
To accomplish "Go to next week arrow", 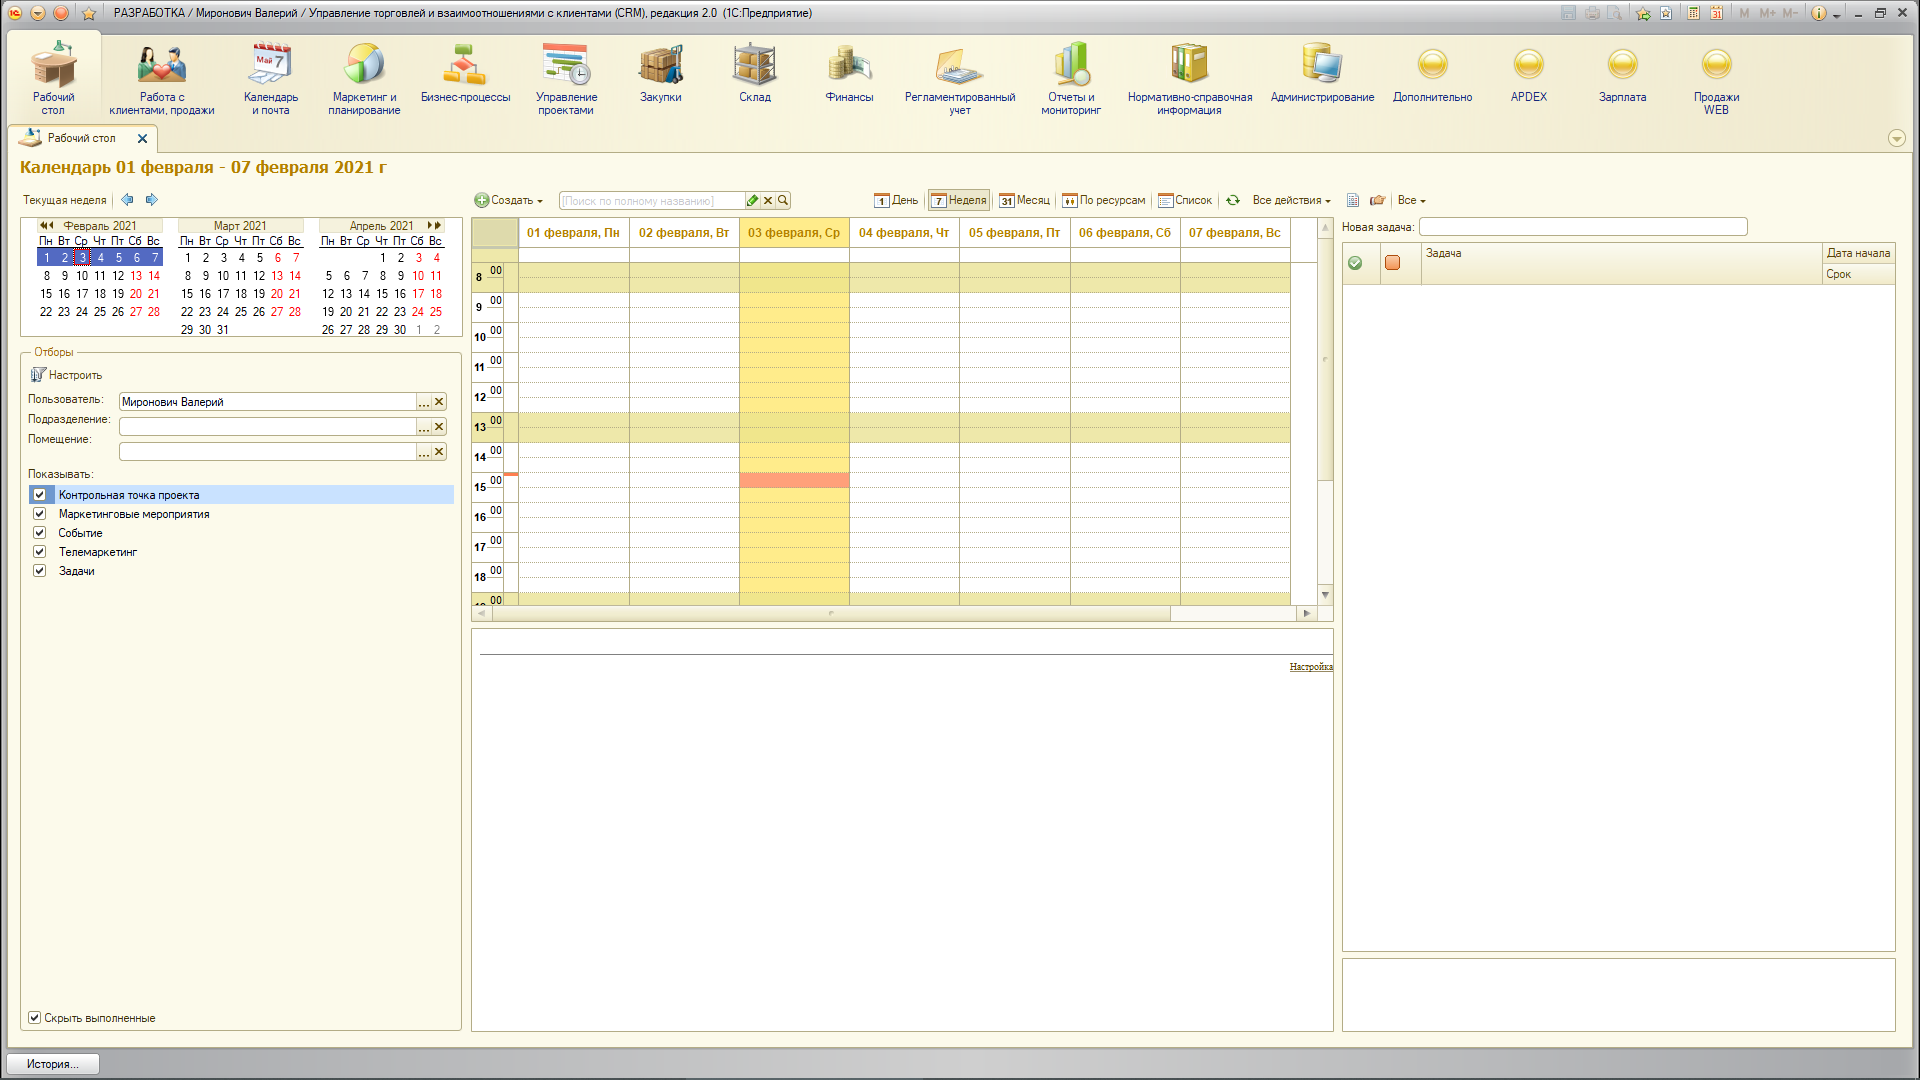I will [151, 199].
